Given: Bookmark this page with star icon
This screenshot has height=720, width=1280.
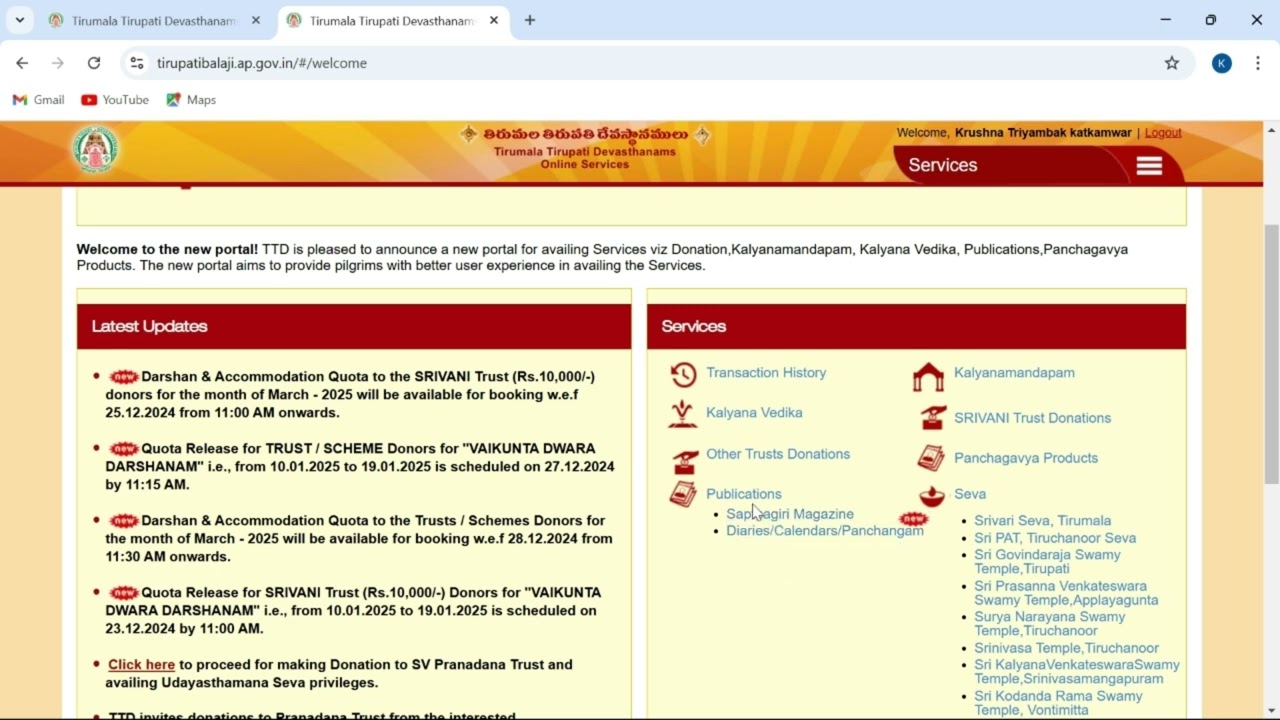Looking at the screenshot, I should (1172, 63).
